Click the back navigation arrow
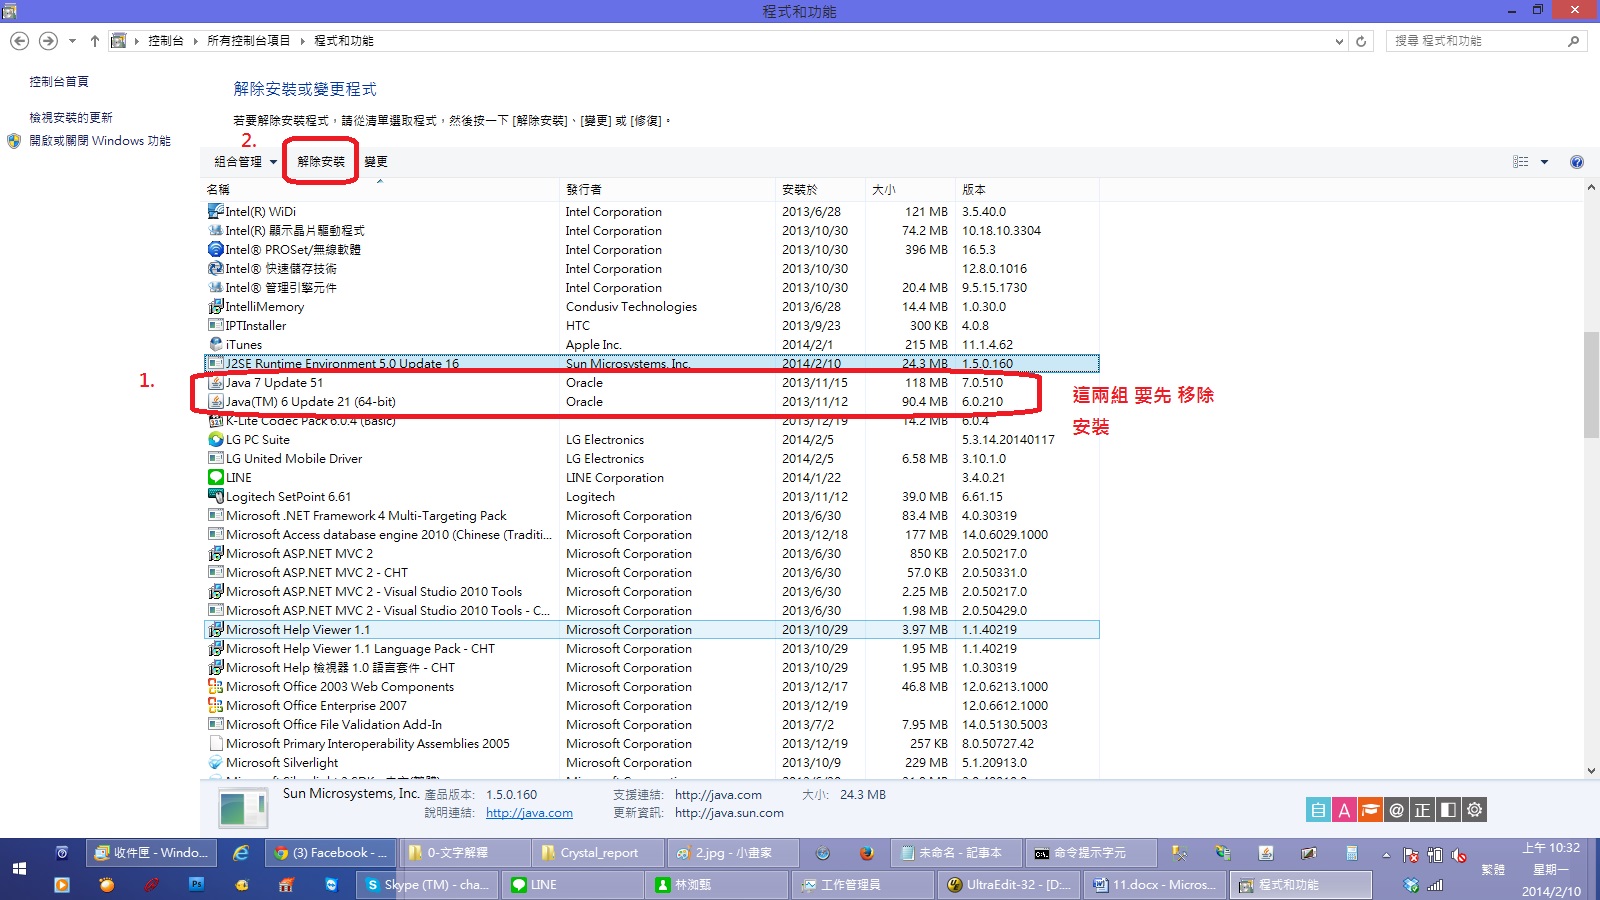Screen dimensions: 1600x900 (19, 41)
